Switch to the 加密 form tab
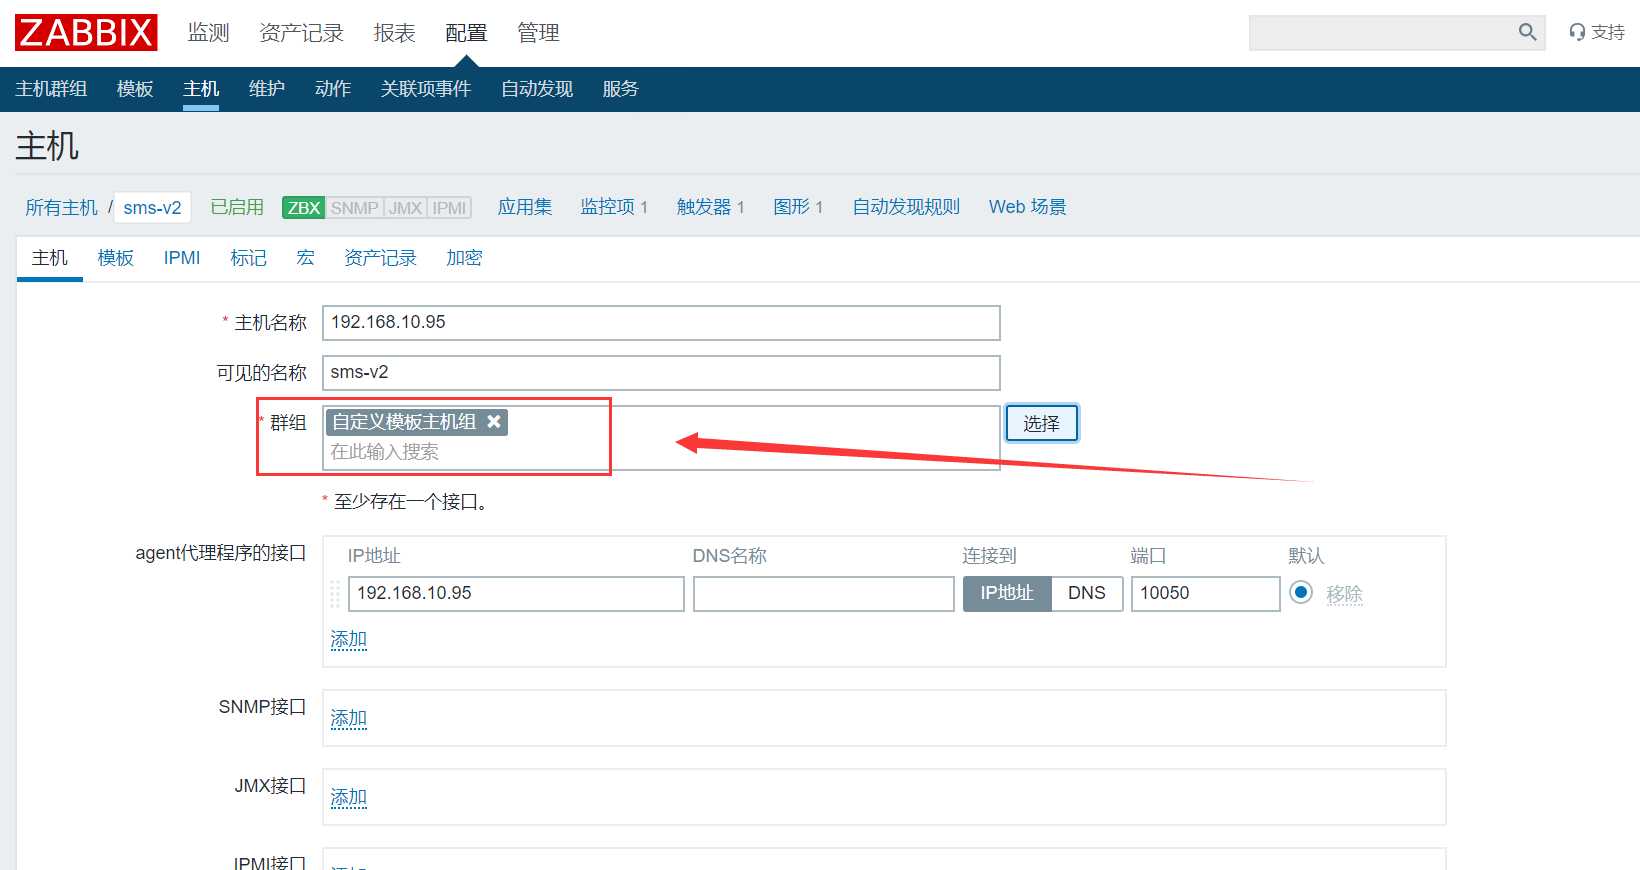Image resolution: width=1640 pixels, height=870 pixels. coord(464,258)
